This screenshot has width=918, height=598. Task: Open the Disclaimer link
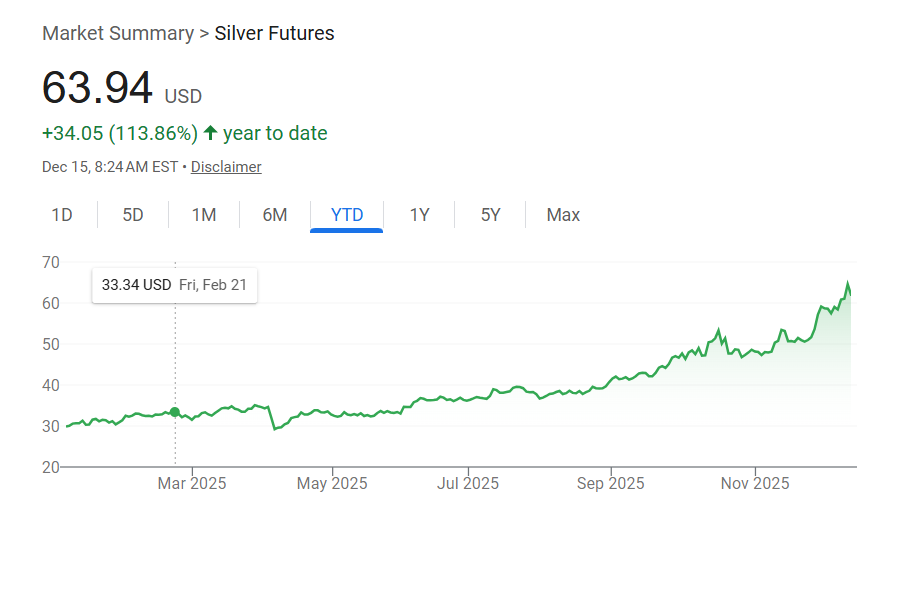[x=225, y=166]
